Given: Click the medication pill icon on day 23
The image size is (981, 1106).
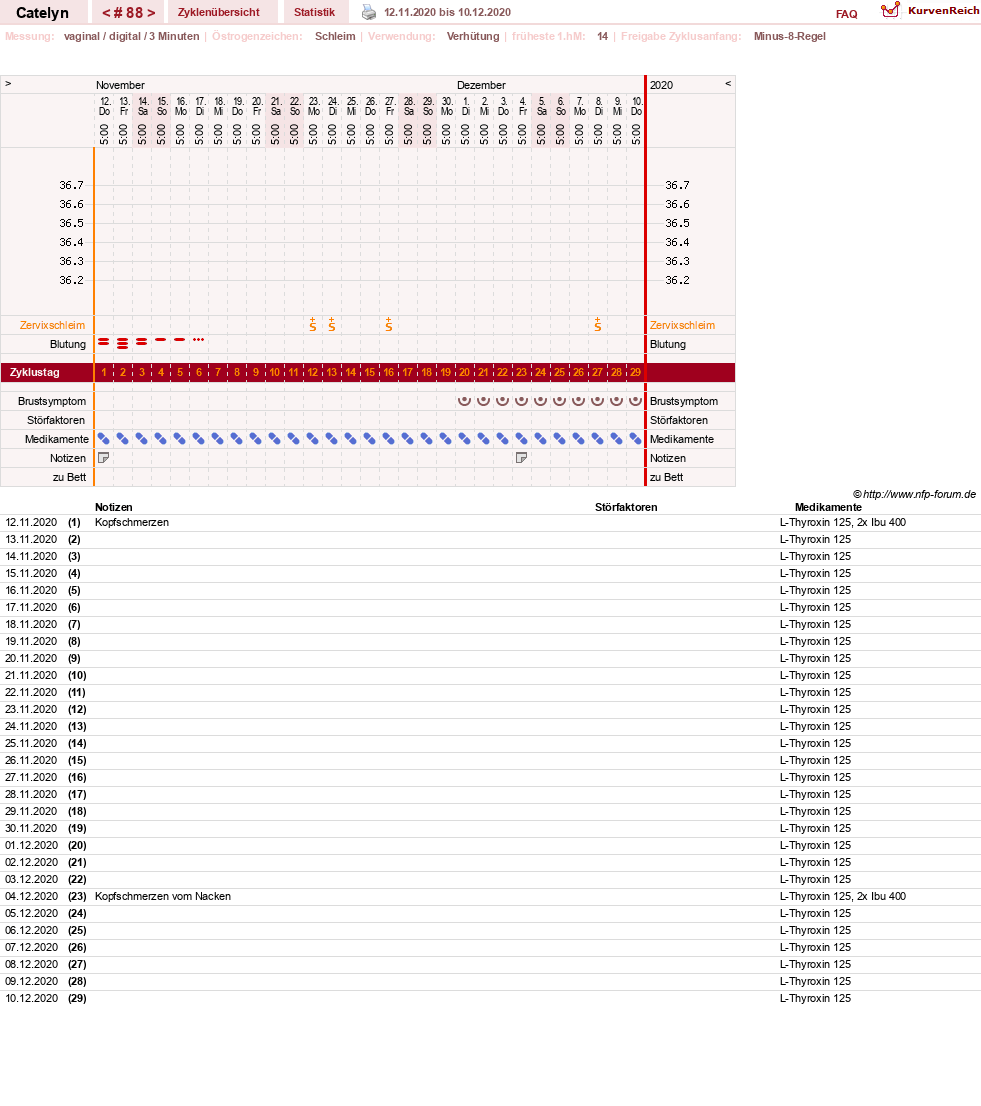Looking at the screenshot, I should point(522,439).
